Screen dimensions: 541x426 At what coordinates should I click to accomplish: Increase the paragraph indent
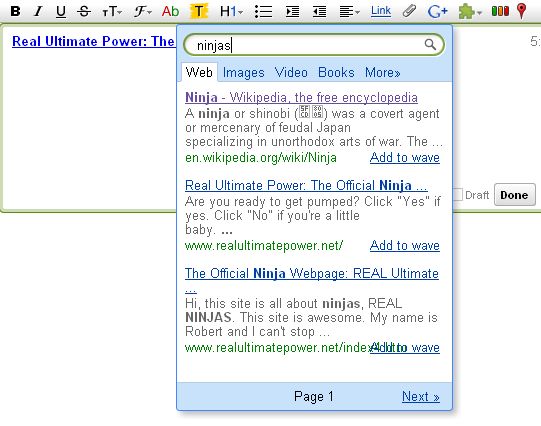pyautogui.click(x=293, y=11)
